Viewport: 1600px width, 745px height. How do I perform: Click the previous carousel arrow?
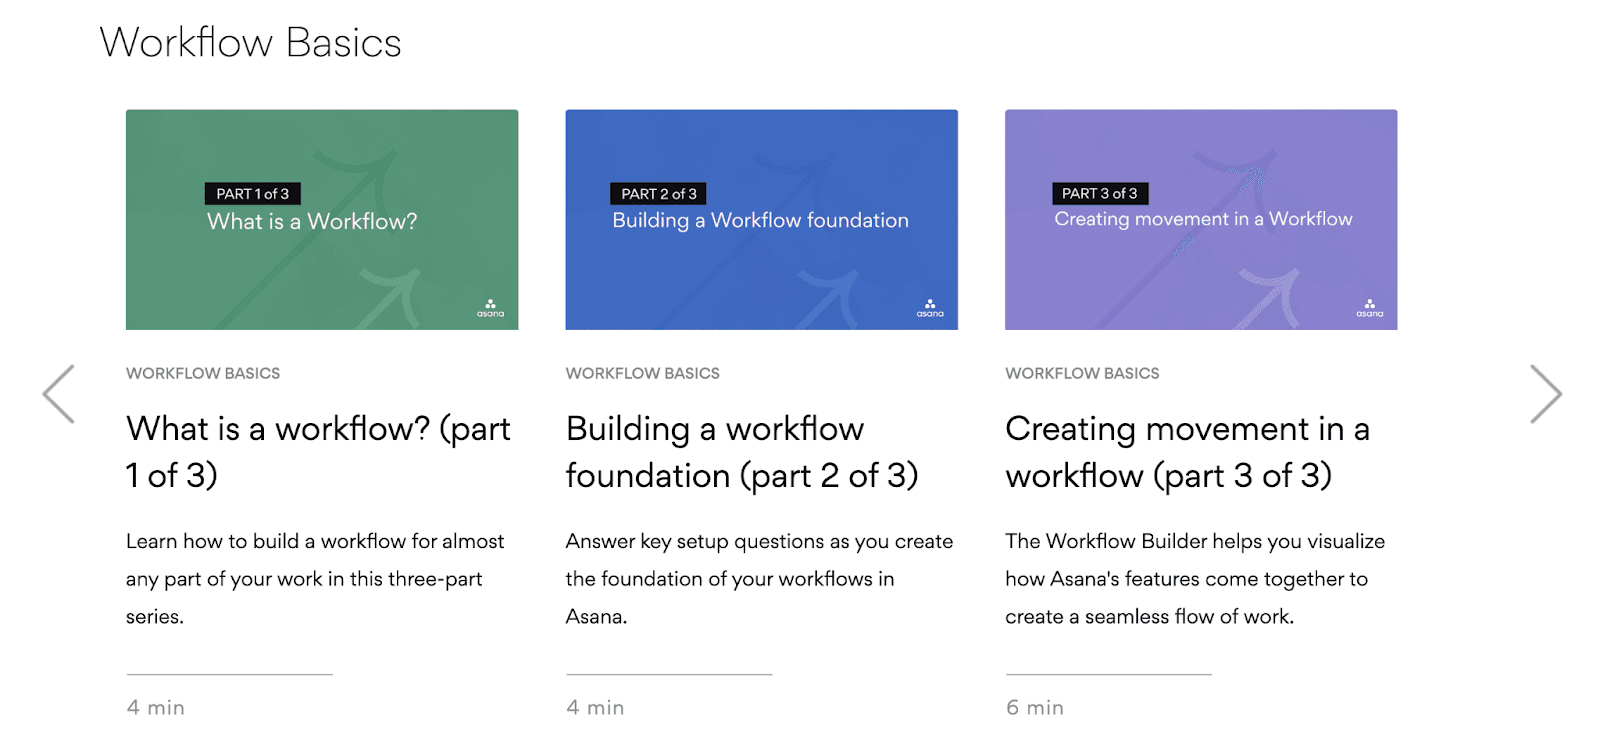pyautogui.click(x=58, y=394)
